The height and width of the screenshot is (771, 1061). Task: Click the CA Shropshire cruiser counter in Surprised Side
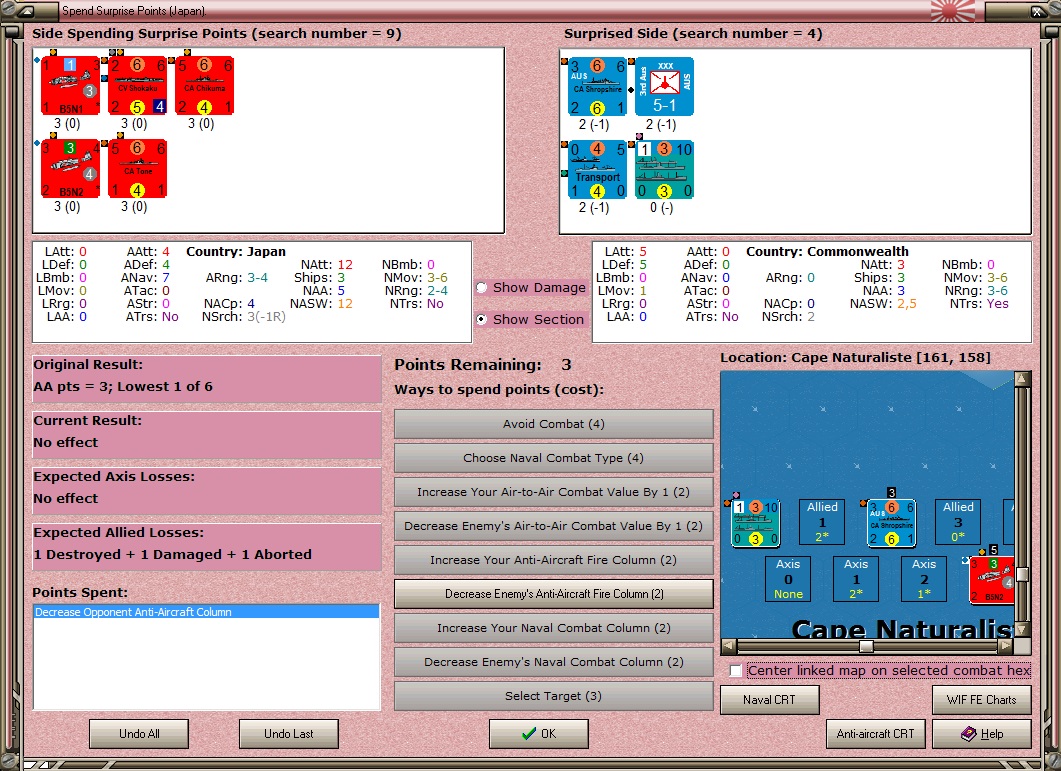(597, 87)
